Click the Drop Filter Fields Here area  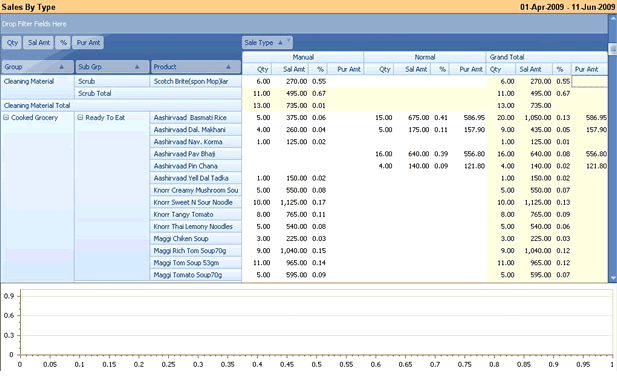pyautogui.click(x=304, y=24)
